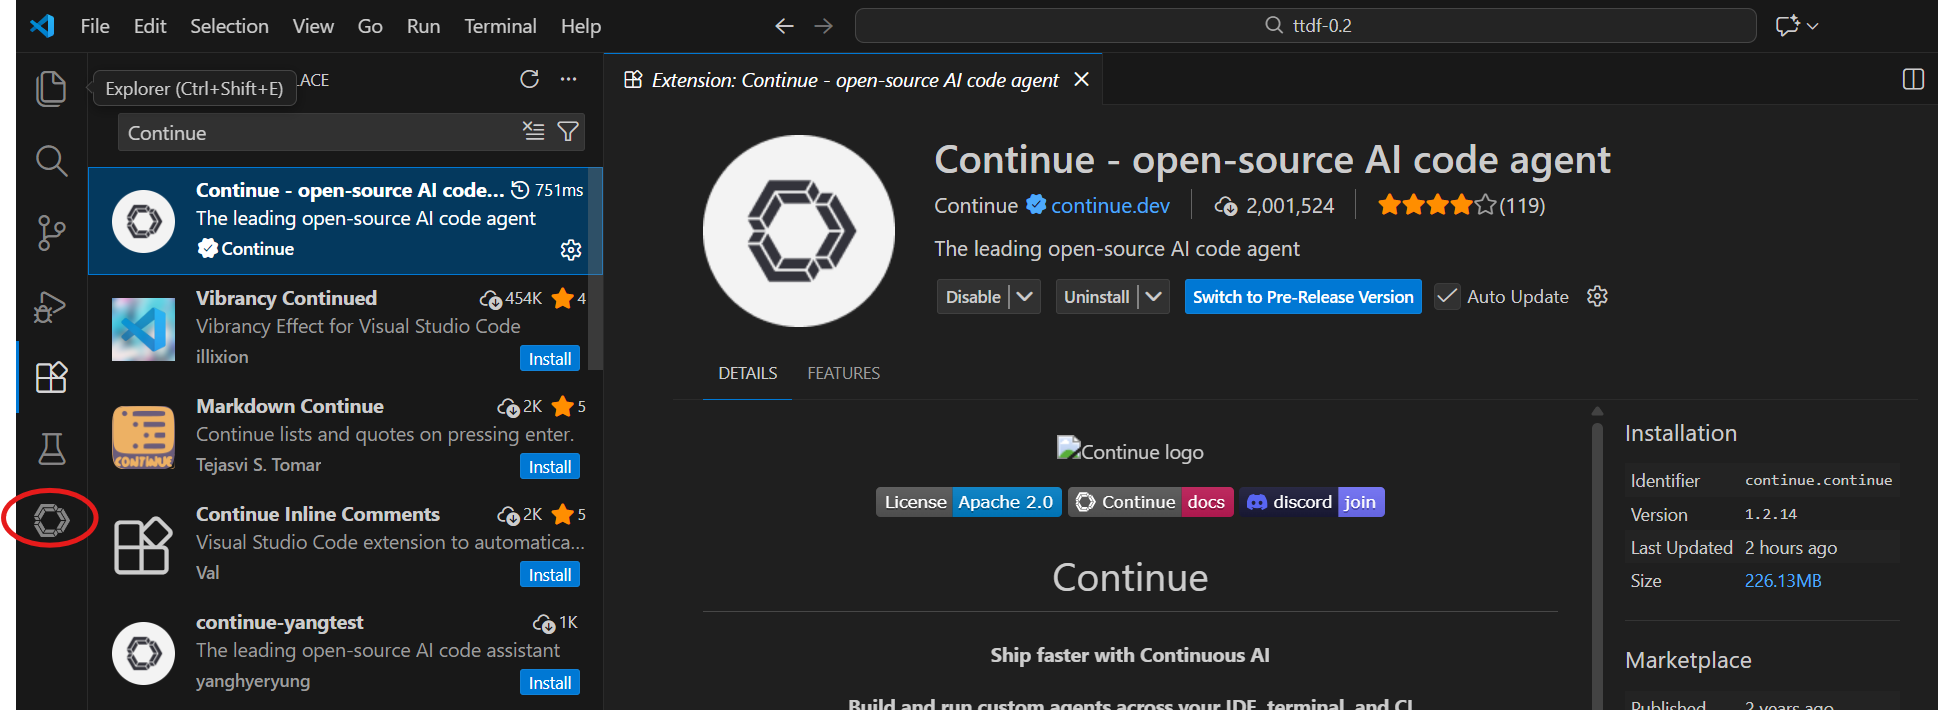
Task: Click the version number 1.2.14
Action: point(1770,514)
